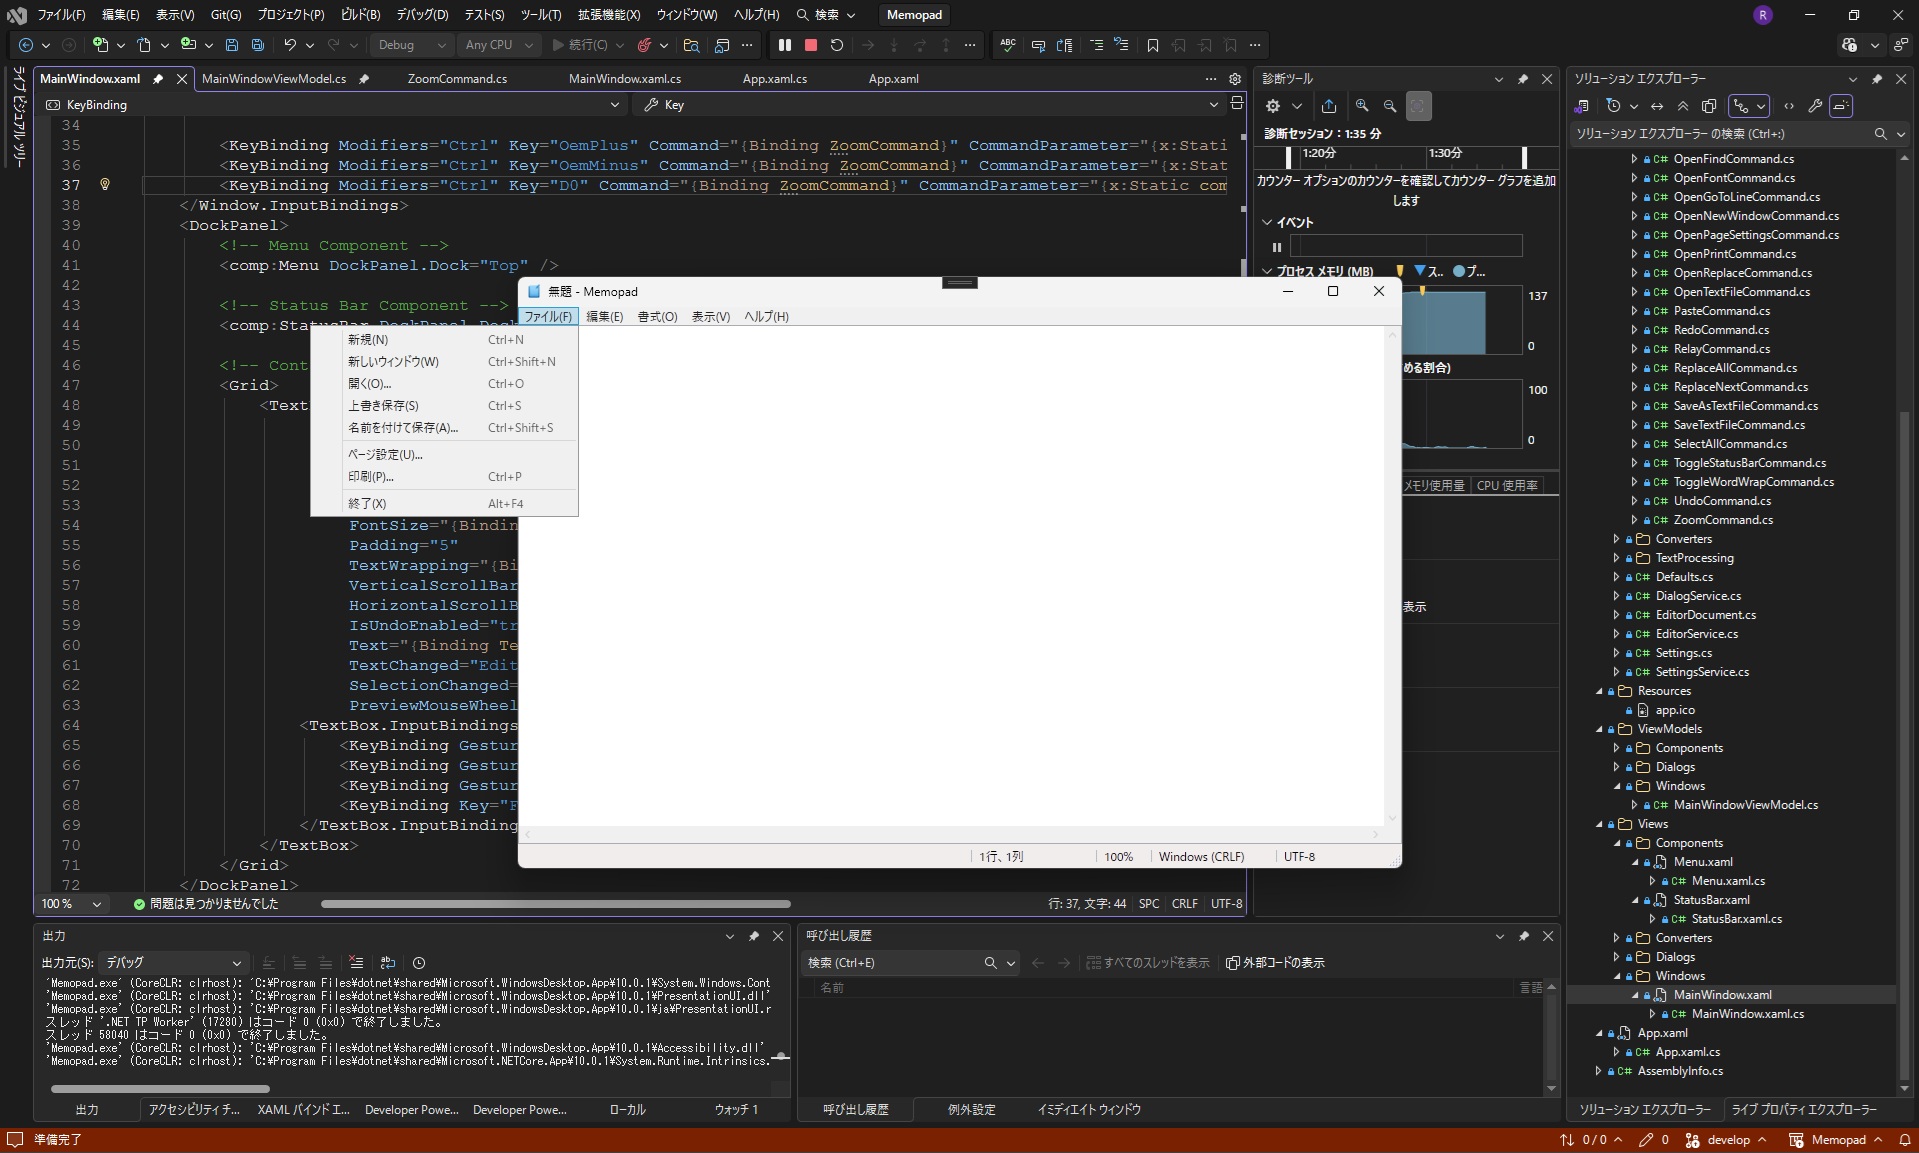Open the Debug configuration dropdown

pyautogui.click(x=410, y=45)
